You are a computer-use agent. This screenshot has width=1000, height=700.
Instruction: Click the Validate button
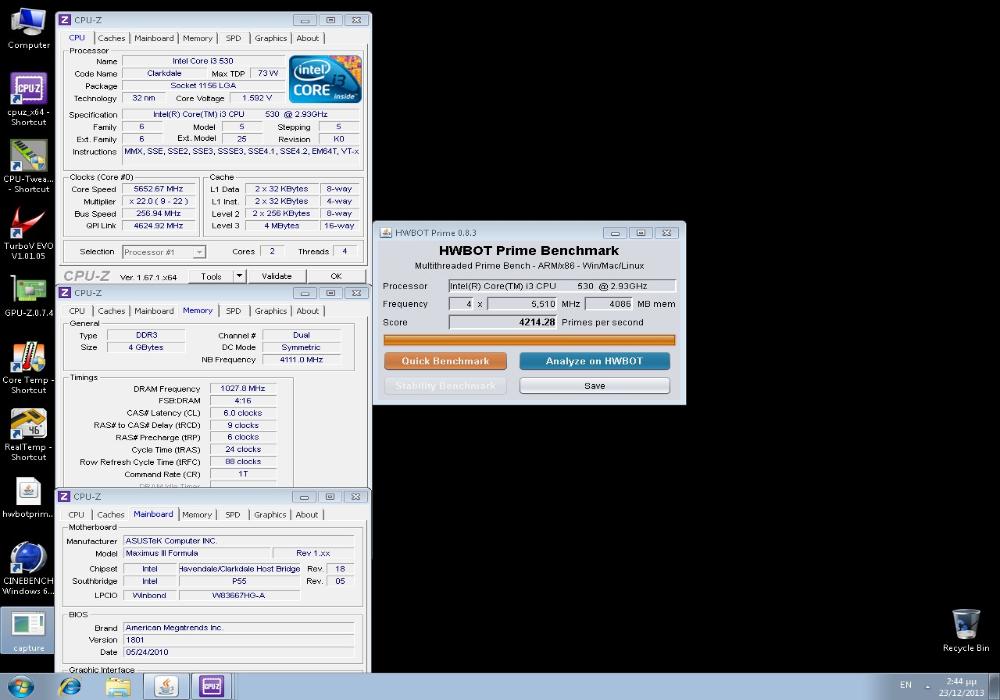[276, 276]
